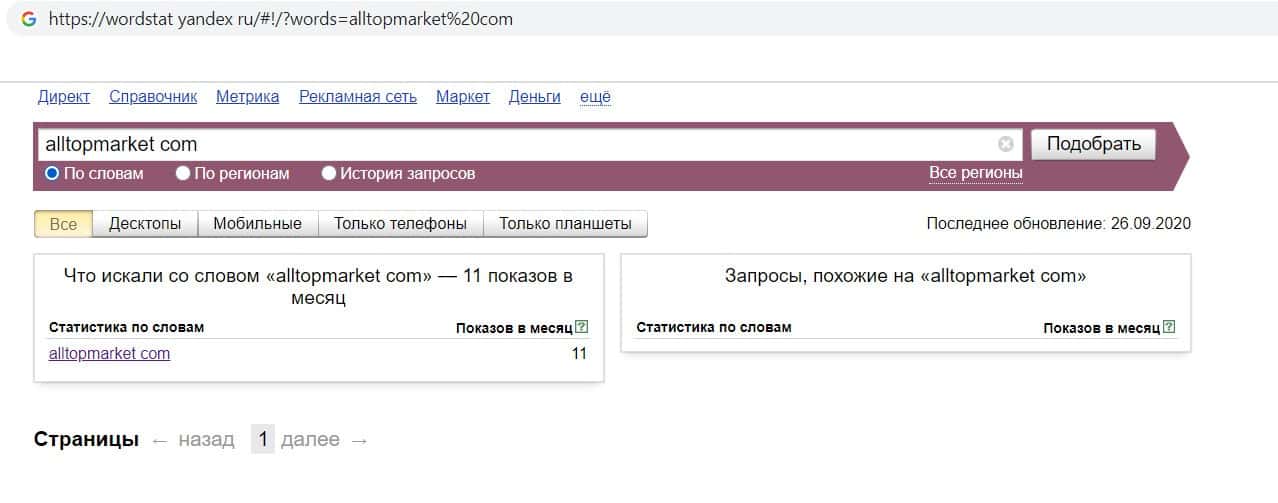Click 'назад' previous page link
The height and width of the screenshot is (503, 1278).
point(193,439)
